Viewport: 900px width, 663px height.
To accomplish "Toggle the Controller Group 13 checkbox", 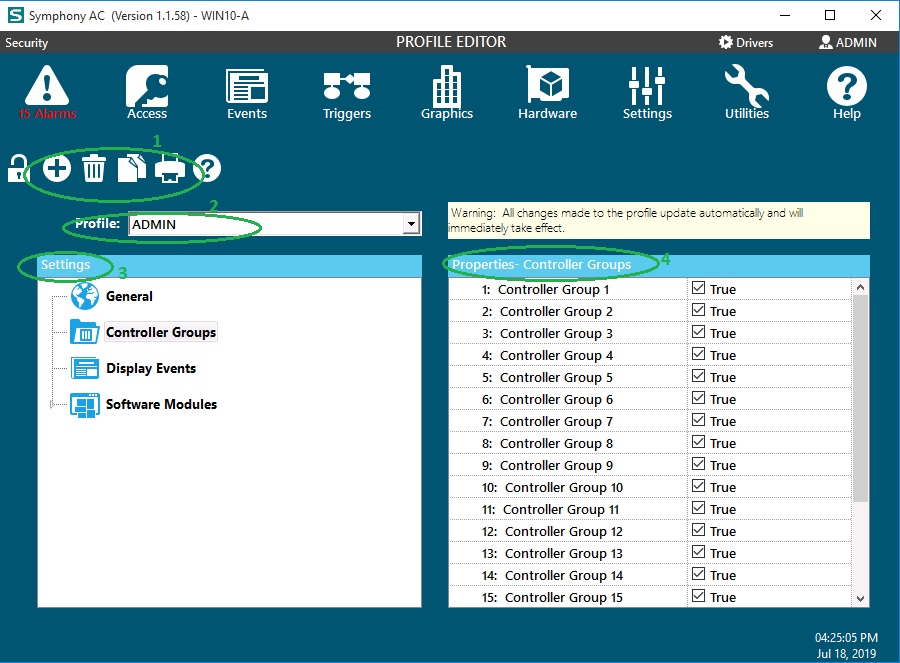I will [x=699, y=552].
